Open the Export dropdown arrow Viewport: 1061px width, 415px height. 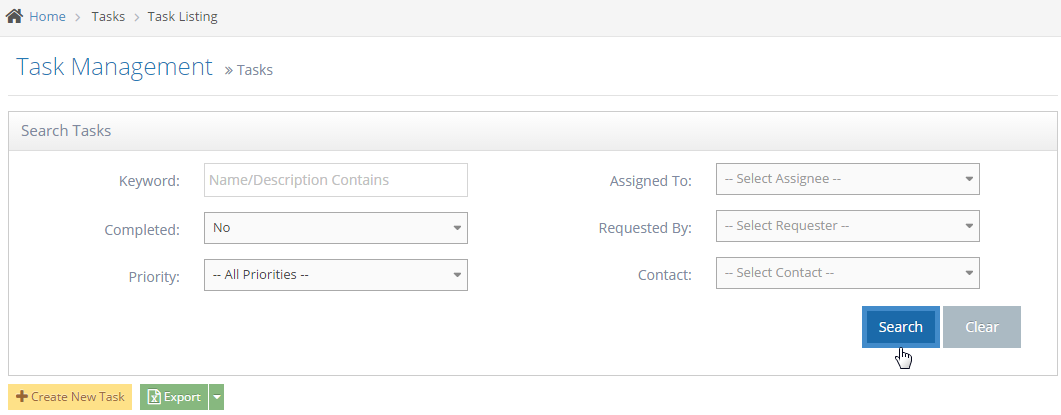(x=217, y=397)
